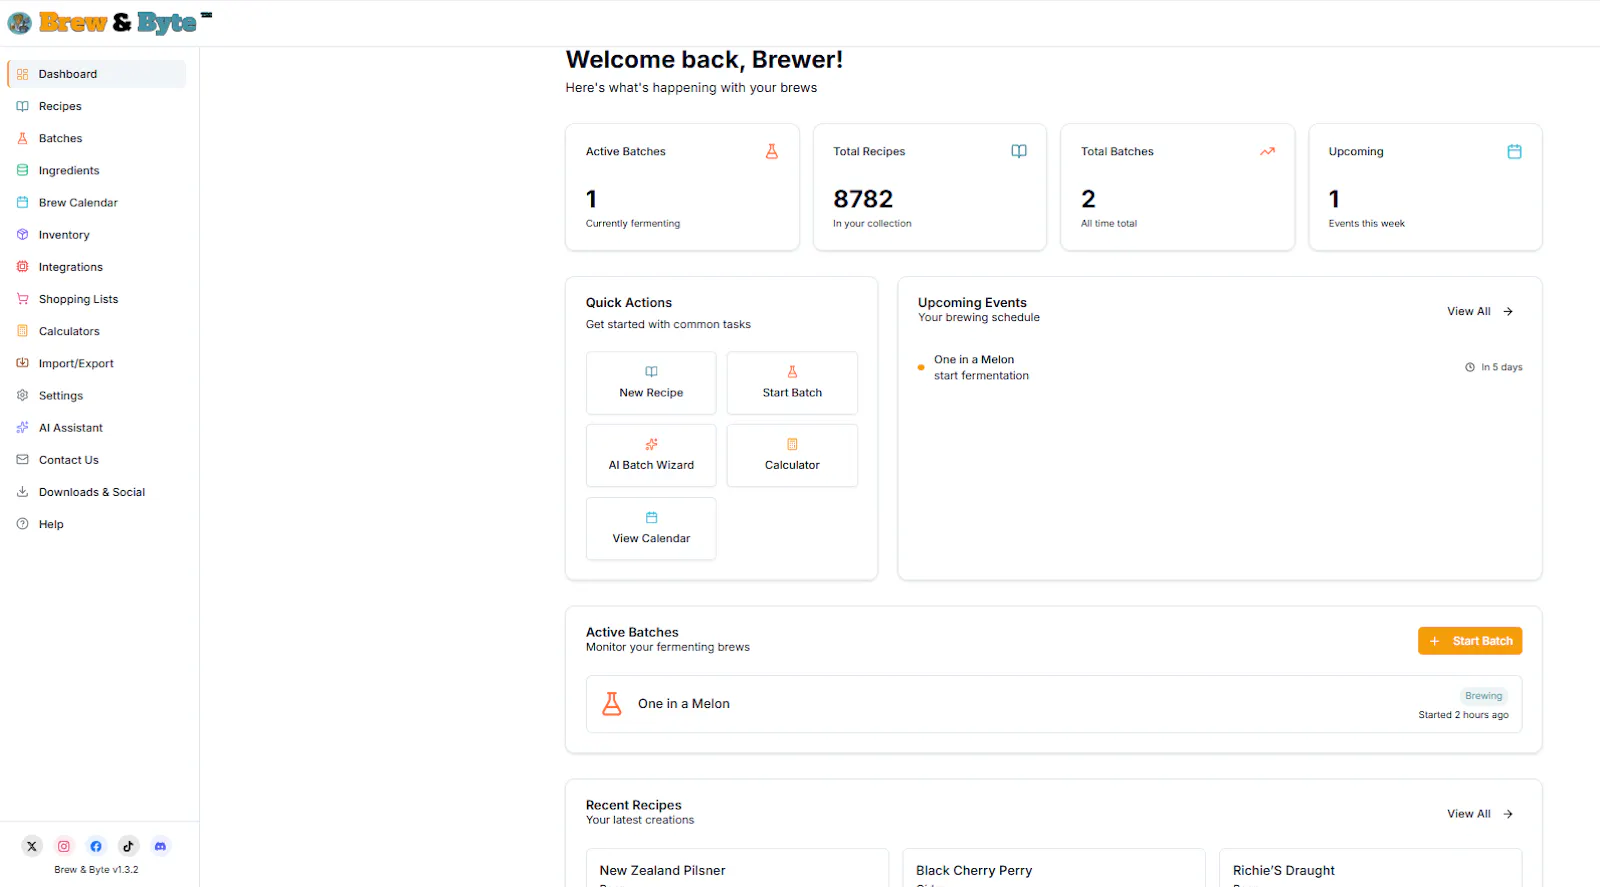
Task: Click the Brew & Byte logo
Action: coord(110,22)
